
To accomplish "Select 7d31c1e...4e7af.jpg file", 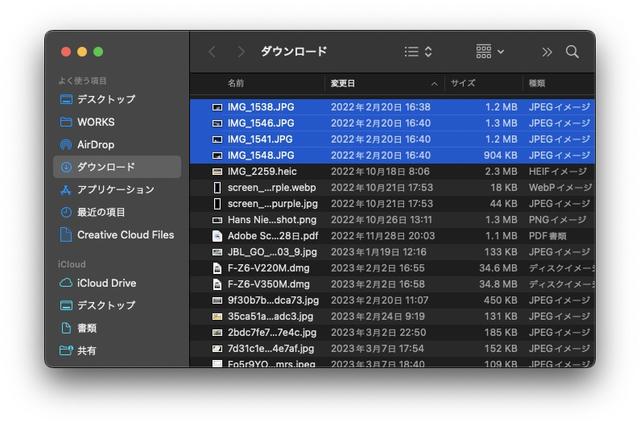I will coord(392,349).
